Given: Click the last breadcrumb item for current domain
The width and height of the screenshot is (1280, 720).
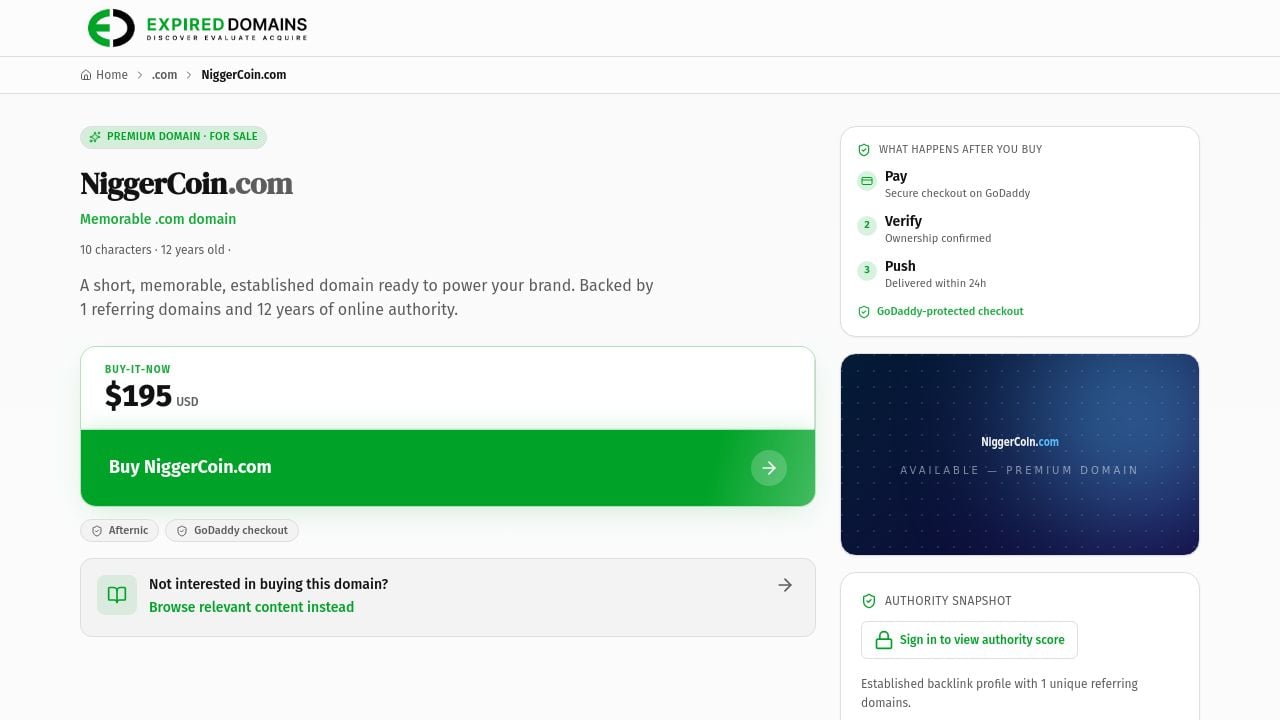Looking at the screenshot, I should coord(244,75).
